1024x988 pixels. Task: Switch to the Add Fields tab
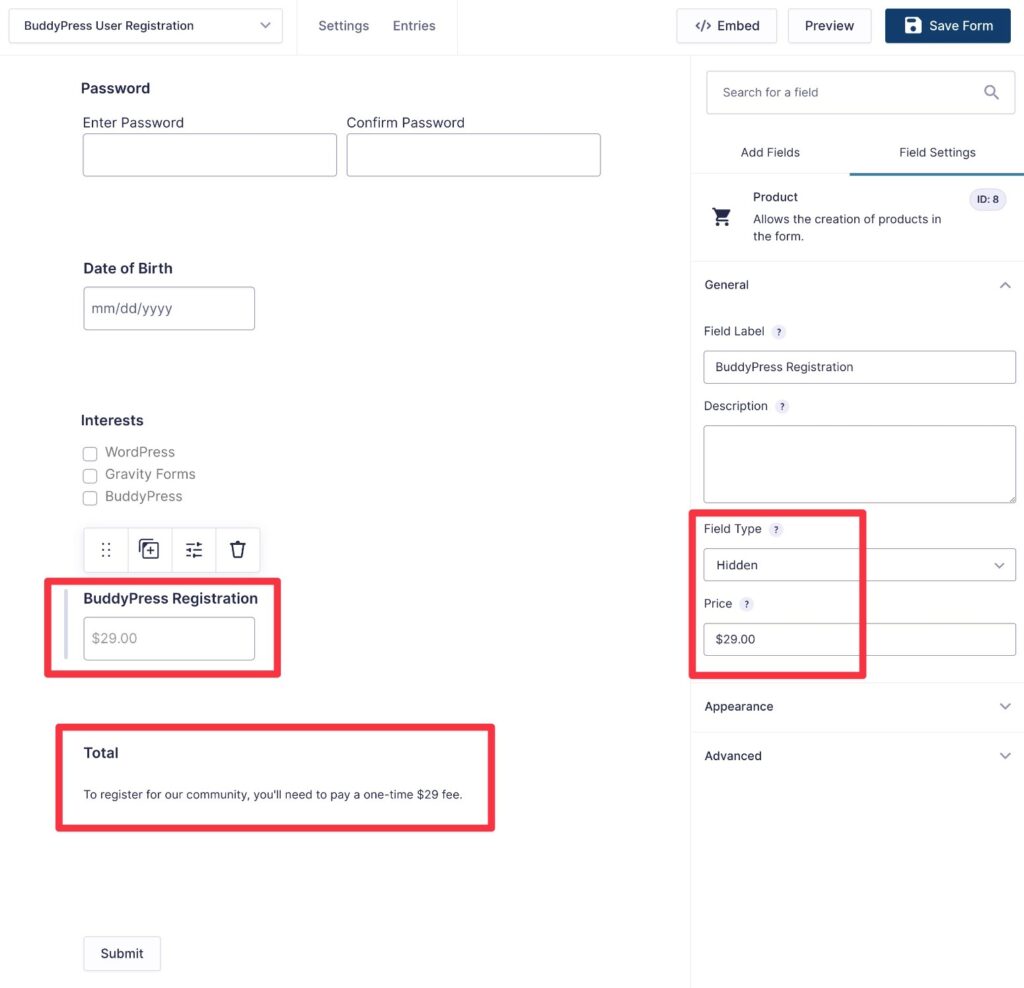click(x=770, y=152)
